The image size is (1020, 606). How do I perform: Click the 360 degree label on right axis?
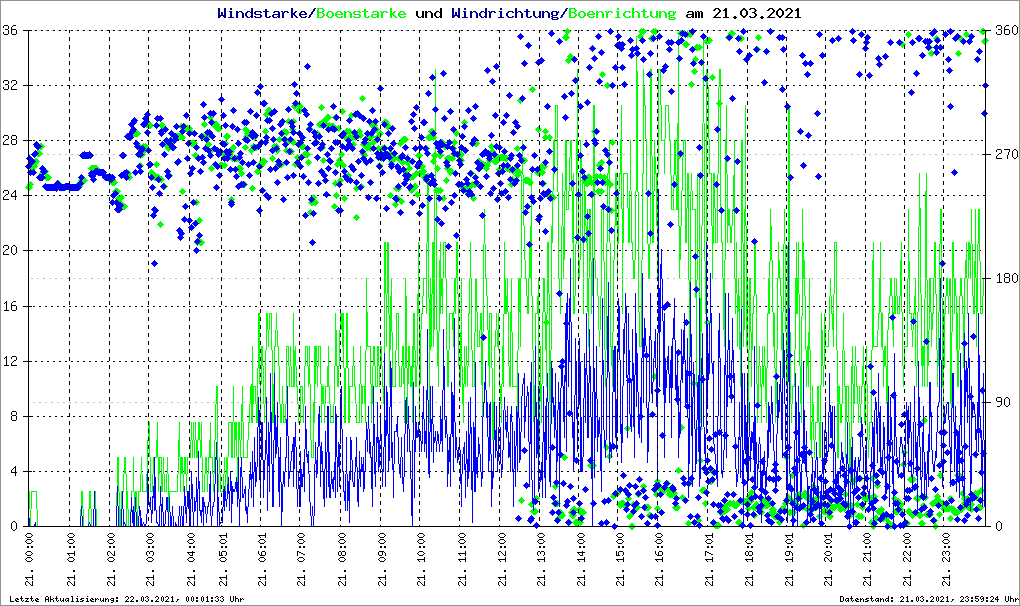[x=1004, y=31]
